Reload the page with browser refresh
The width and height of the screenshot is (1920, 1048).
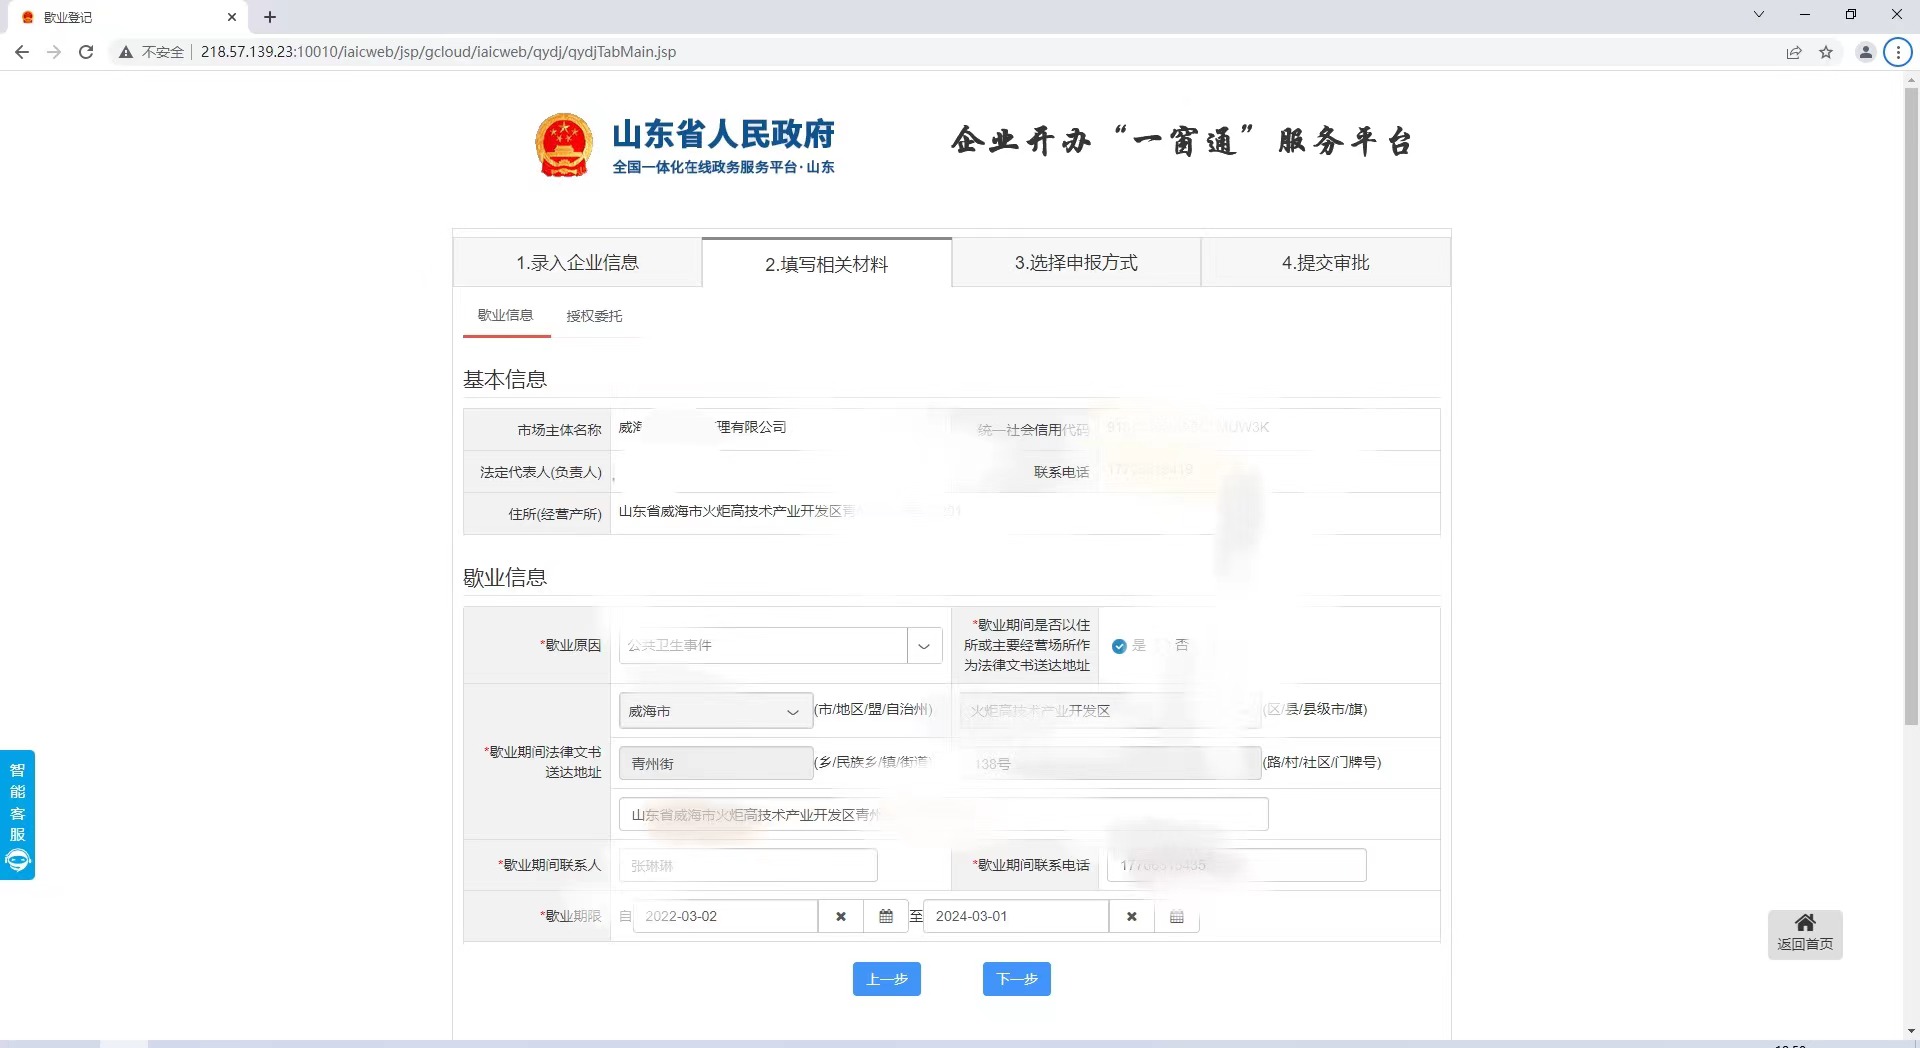tap(86, 52)
